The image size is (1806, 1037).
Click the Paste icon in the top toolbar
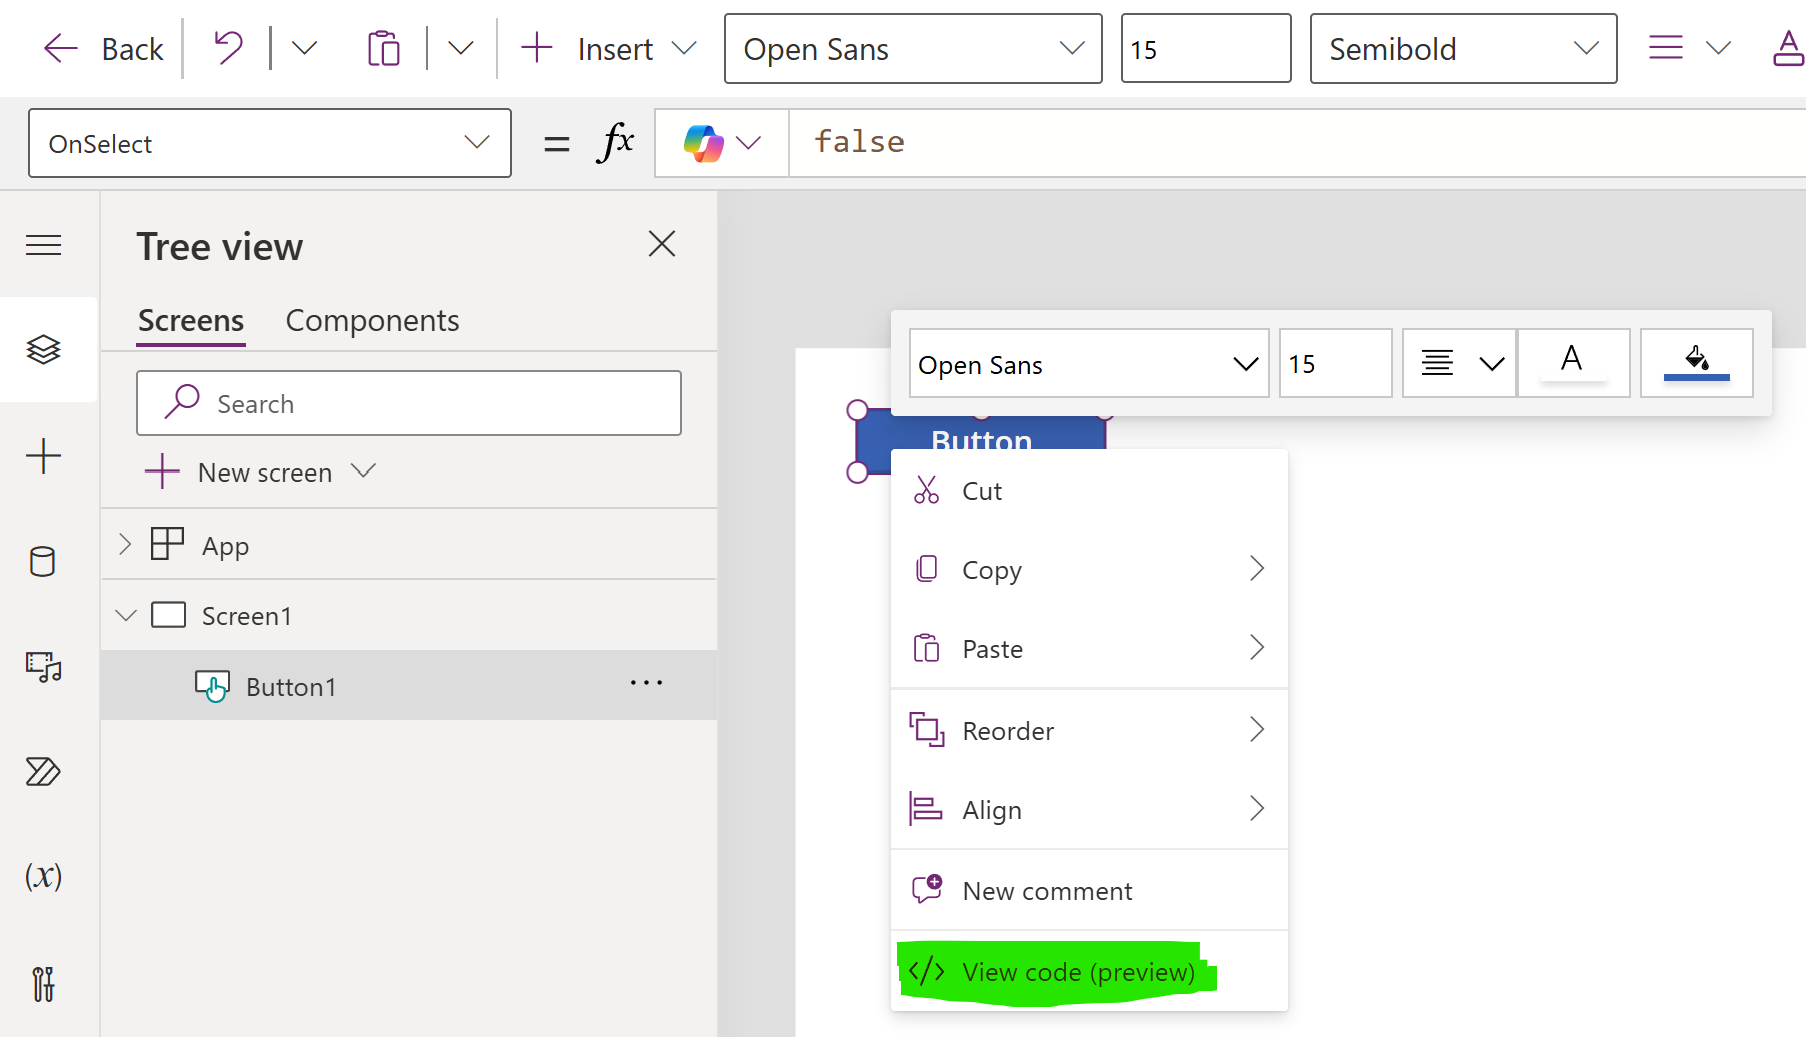[x=384, y=47]
